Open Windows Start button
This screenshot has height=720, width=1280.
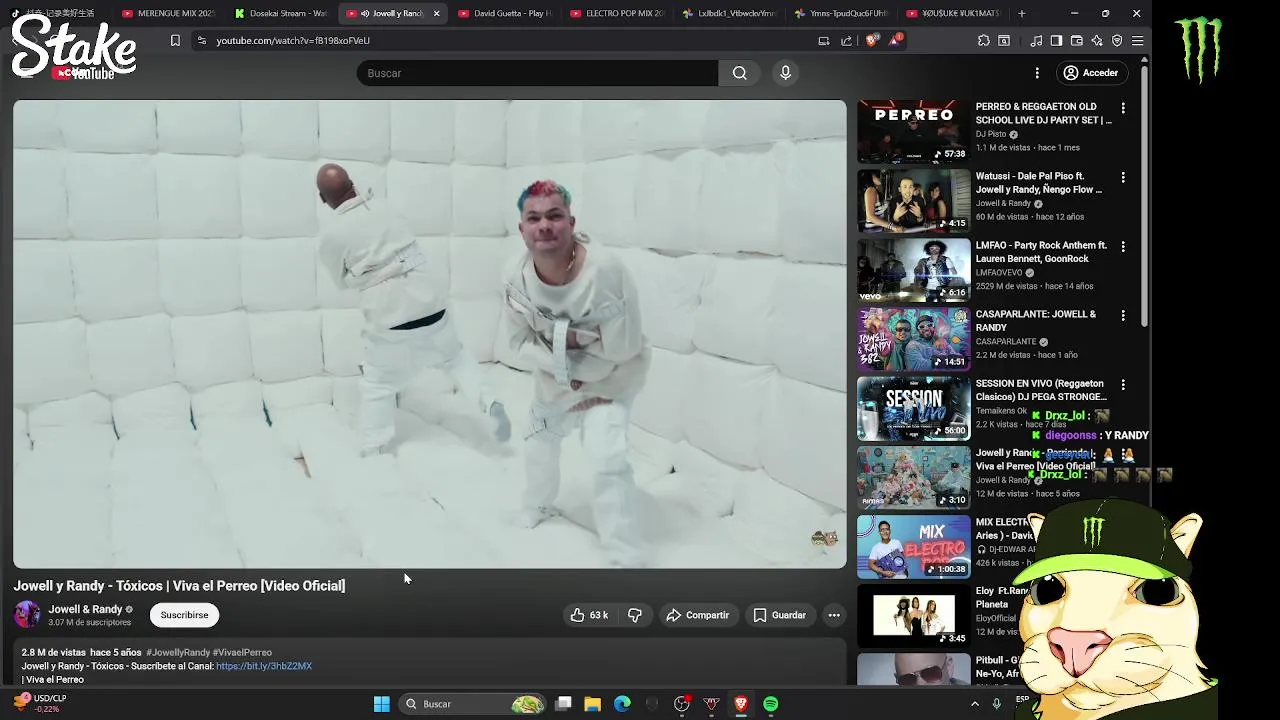click(x=381, y=704)
